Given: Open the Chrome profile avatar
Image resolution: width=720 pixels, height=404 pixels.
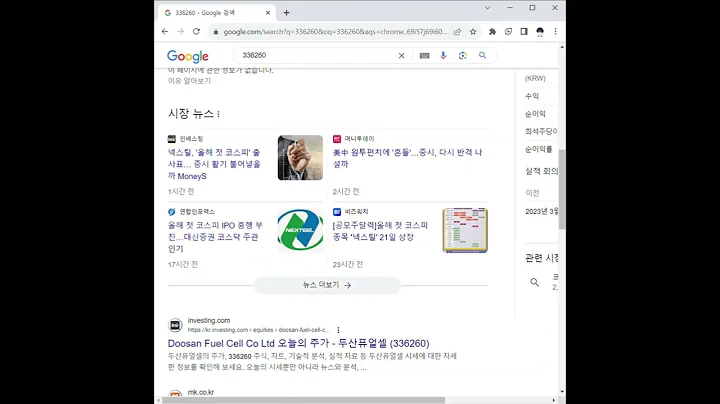Looking at the screenshot, I should 540,32.
